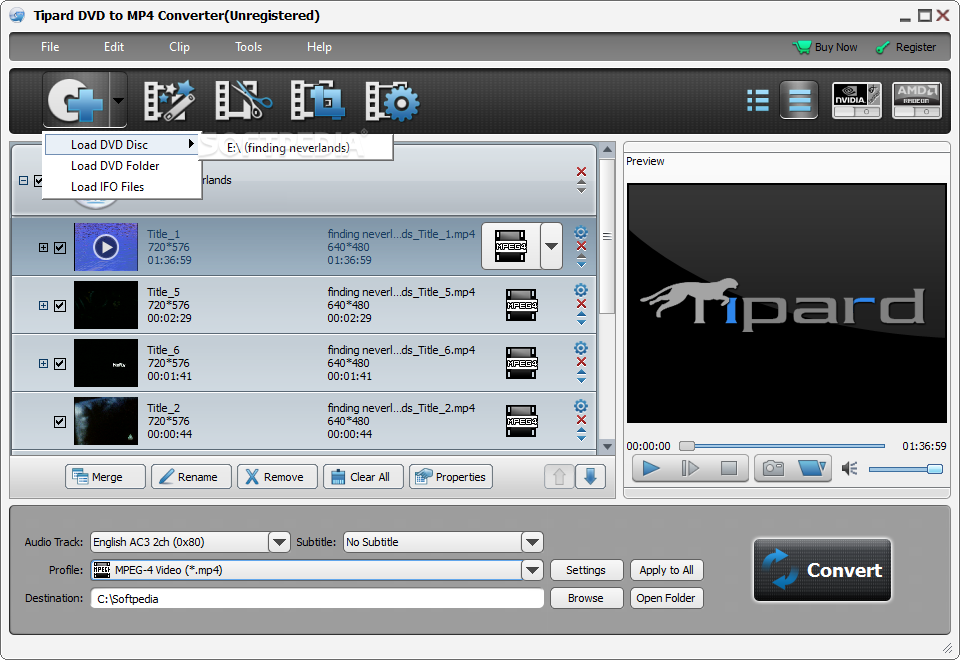Expand Title_6 row

43,364
